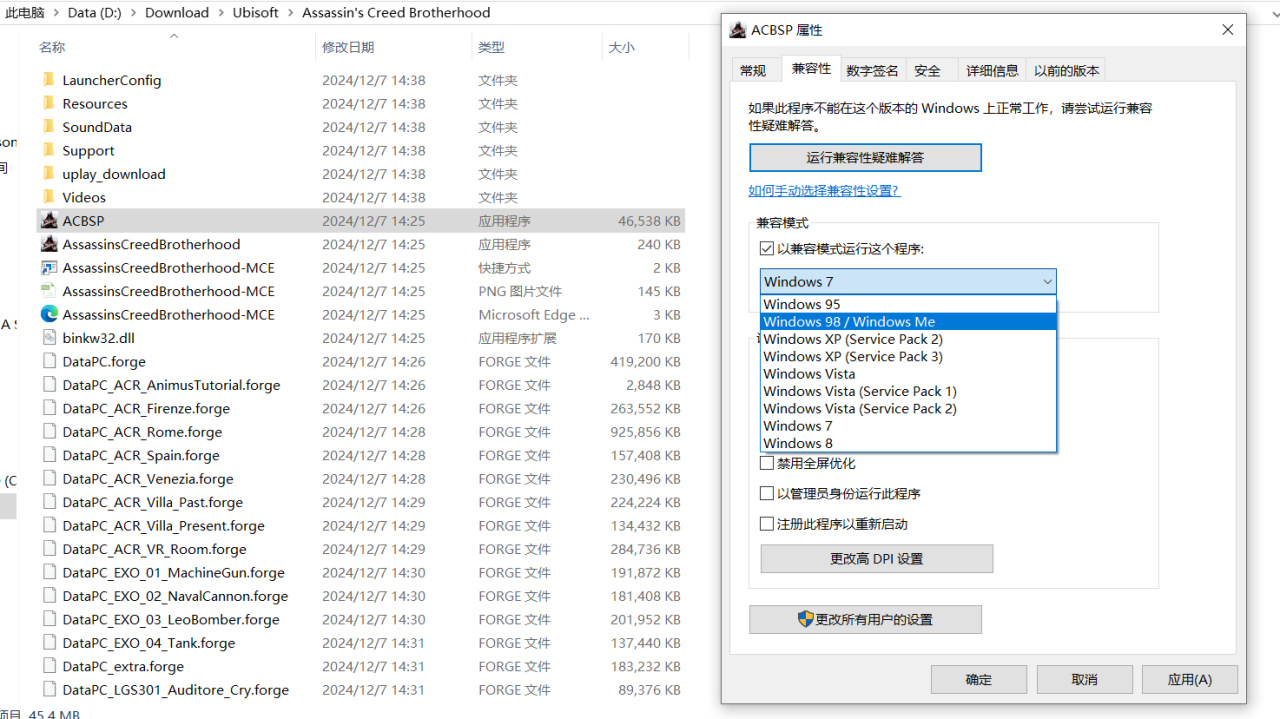Sort files by 名称 column header
The height and width of the screenshot is (719, 1280).
point(175,47)
